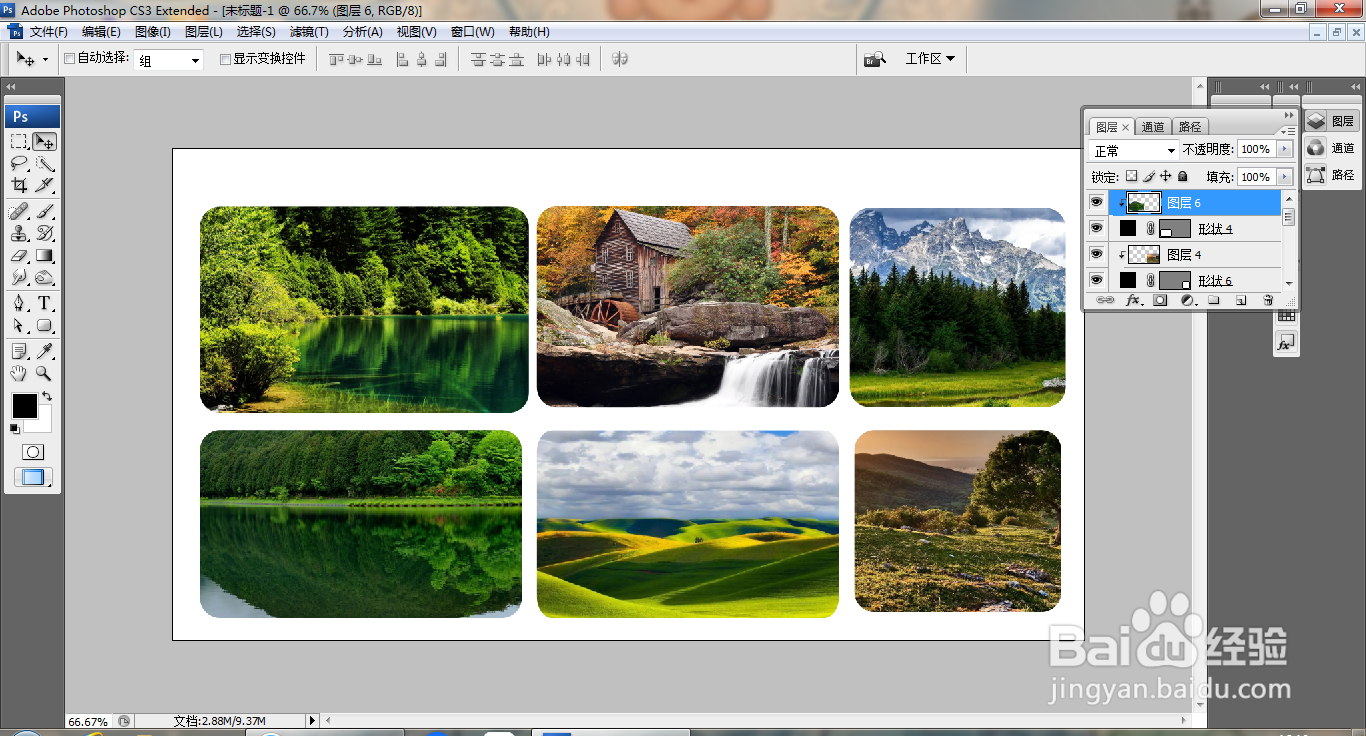
Task: Toggle lock transparent pixels
Action: coord(1131,176)
